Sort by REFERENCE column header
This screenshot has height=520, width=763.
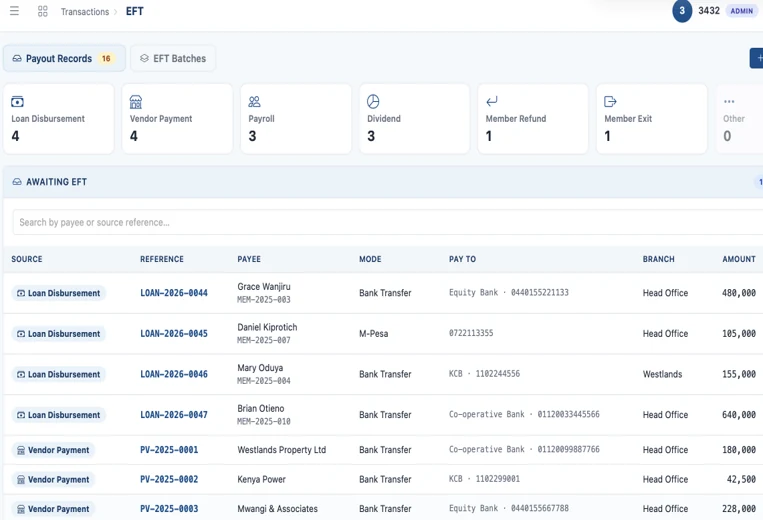[x=162, y=259]
